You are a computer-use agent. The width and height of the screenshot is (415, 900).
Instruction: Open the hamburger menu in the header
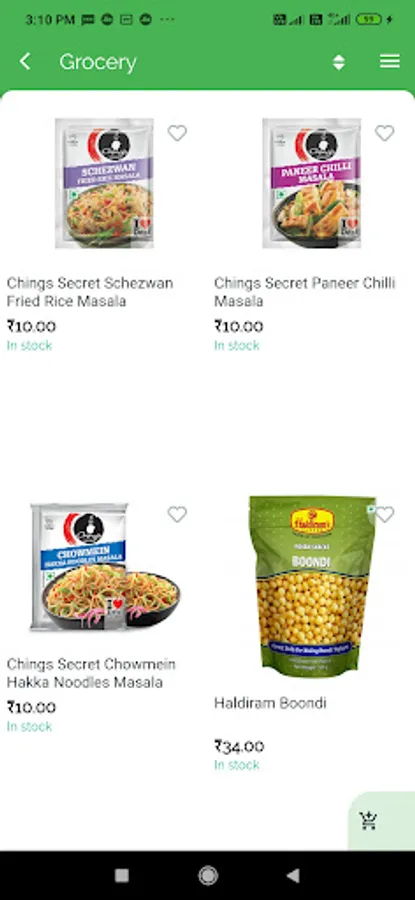click(390, 61)
